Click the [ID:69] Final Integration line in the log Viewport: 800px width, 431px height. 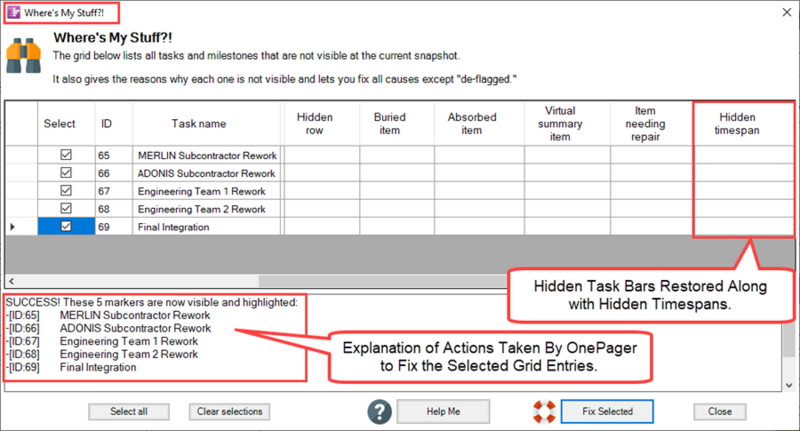click(71, 367)
